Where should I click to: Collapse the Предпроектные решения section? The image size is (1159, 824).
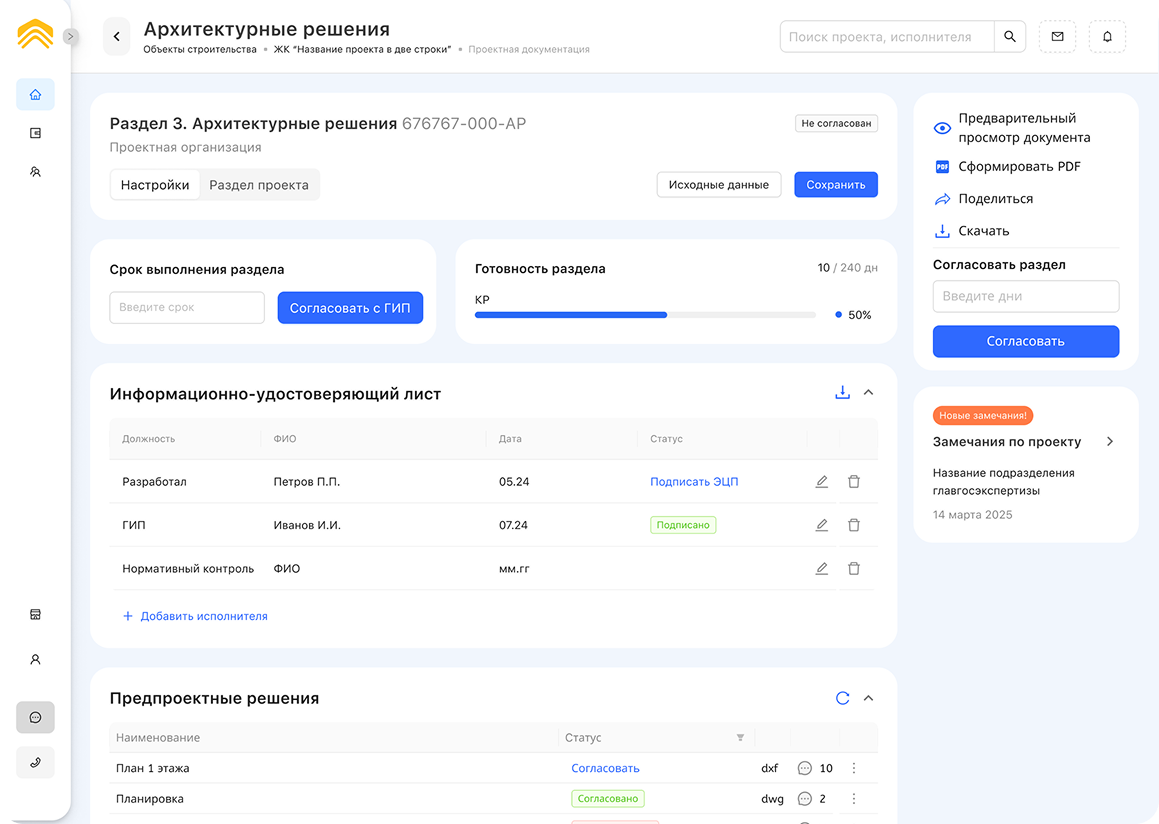868,698
